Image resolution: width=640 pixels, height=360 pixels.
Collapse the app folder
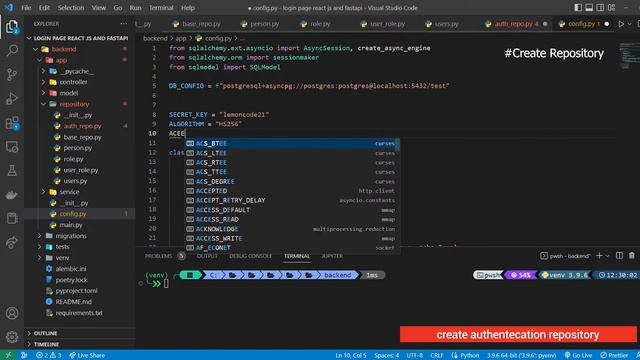[x=40, y=60]
